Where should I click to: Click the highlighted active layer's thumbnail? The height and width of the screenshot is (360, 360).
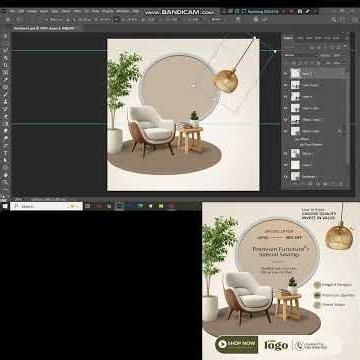[x=295, y=74]
